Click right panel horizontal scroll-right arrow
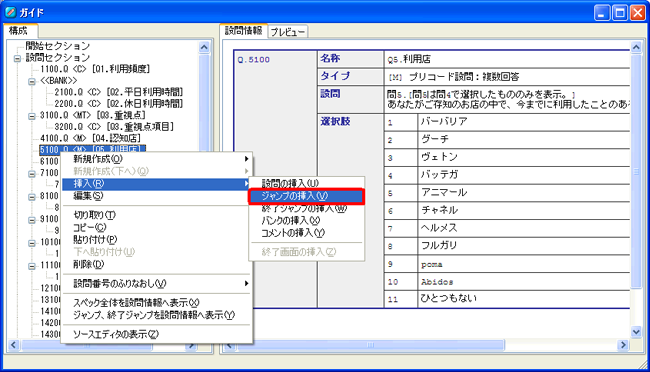This screenshot has width=650, height=372. [623, 345]
